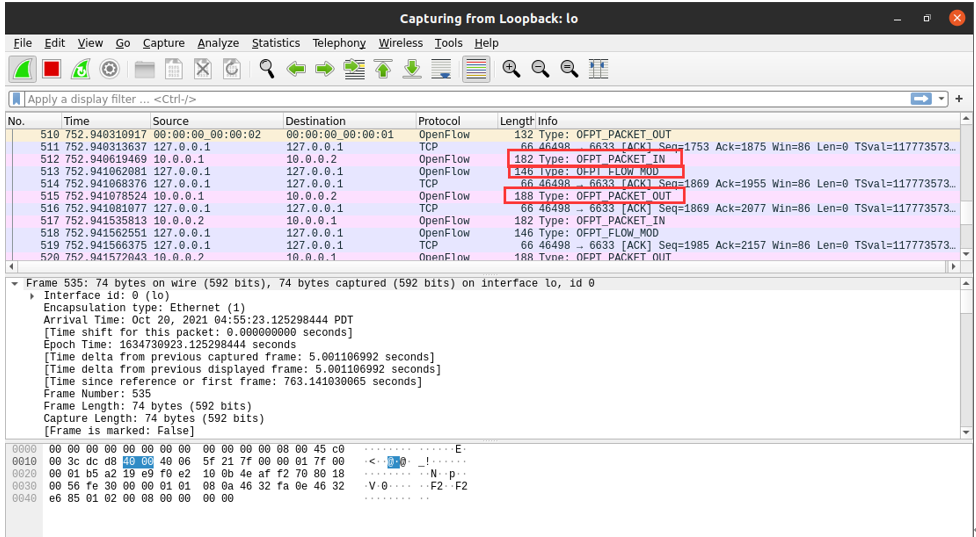Image resolution: width=976 pixels, height=537 pixels.
Task: Expand the Interface id: 0 (lo) node
Action: [x=32, y=296]
